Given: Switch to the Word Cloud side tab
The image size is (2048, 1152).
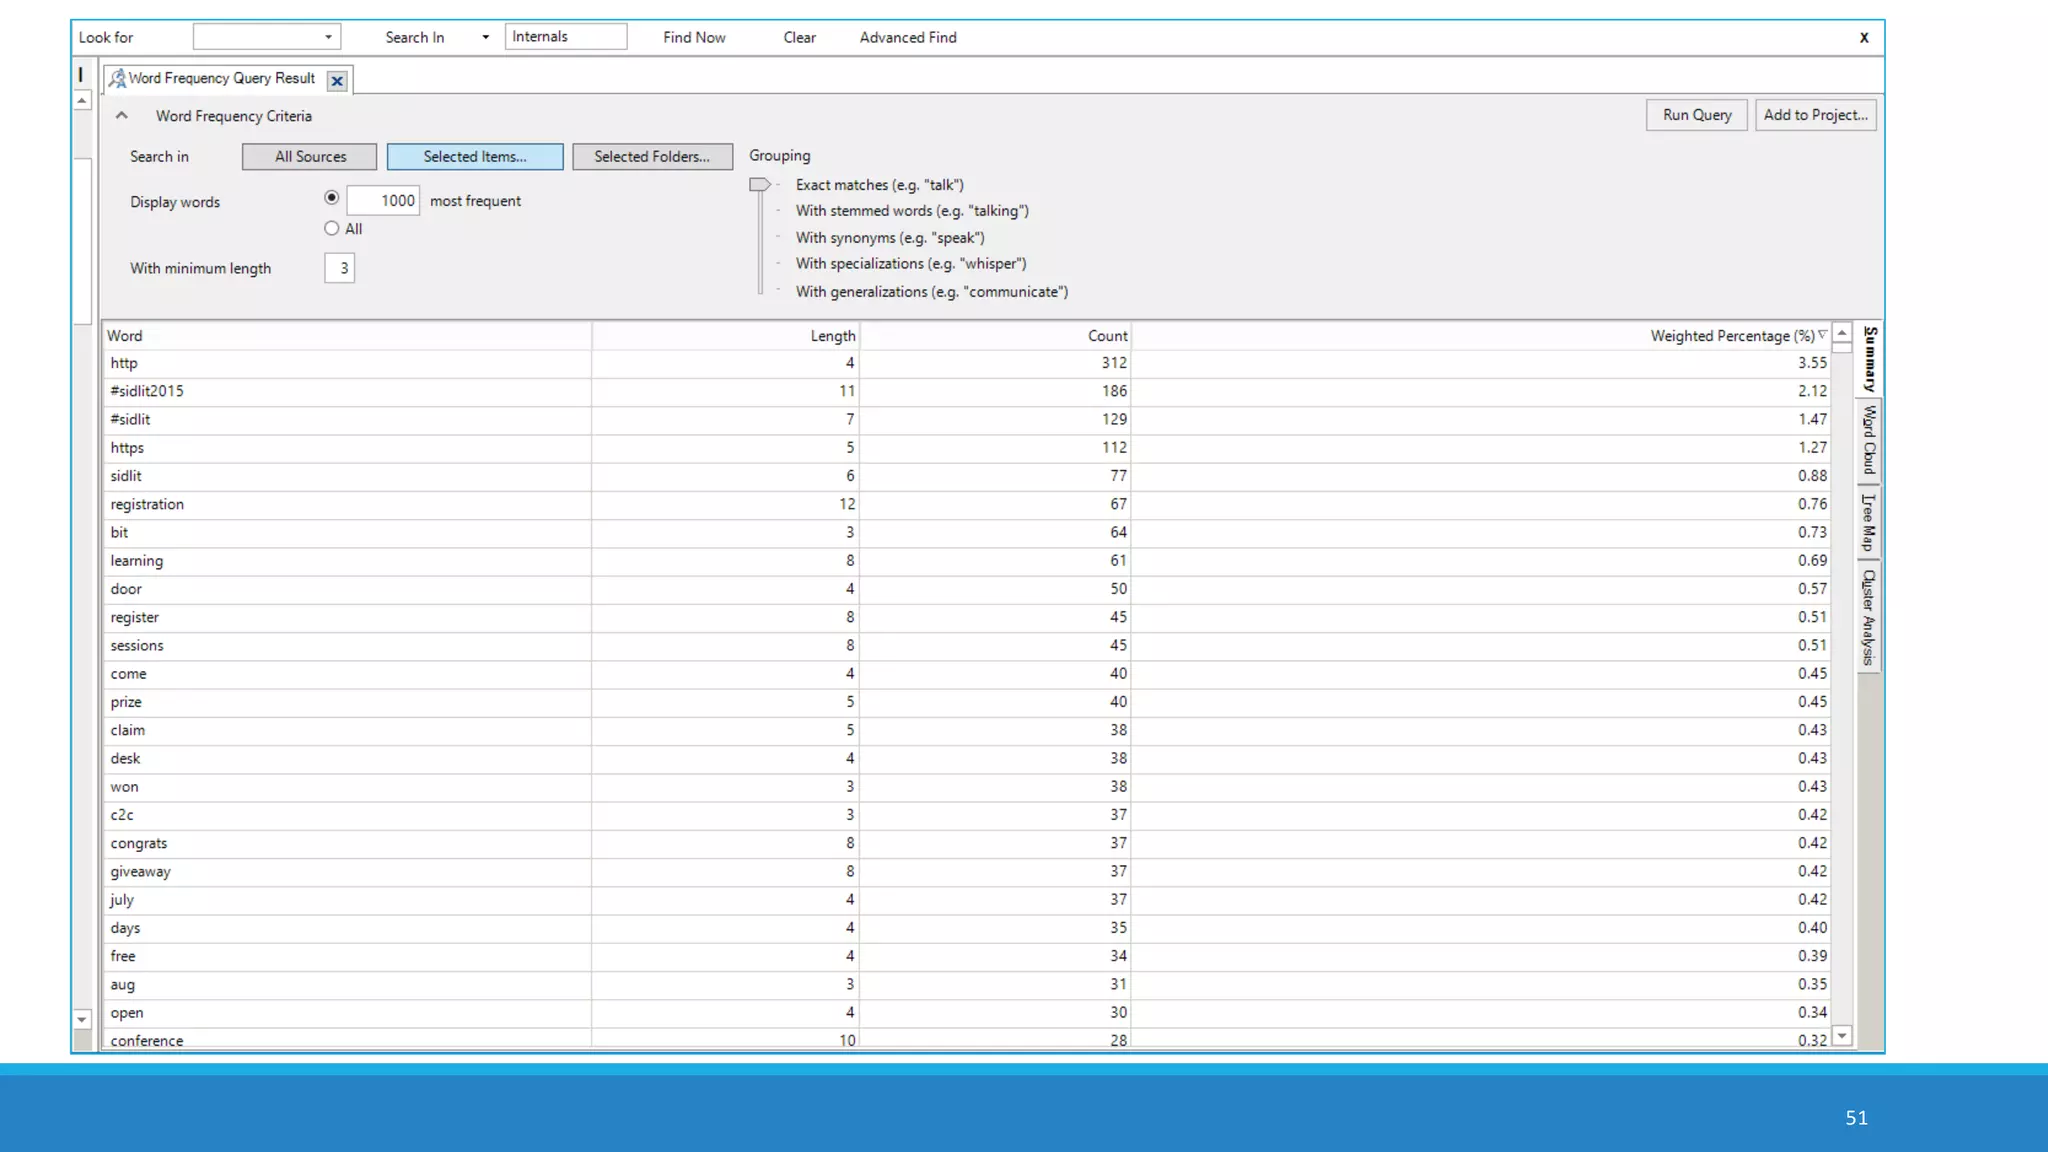Looking at the screenshot, I should tap(1869, 441).
